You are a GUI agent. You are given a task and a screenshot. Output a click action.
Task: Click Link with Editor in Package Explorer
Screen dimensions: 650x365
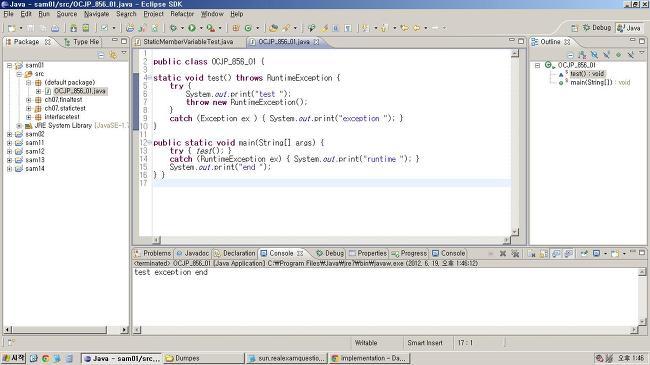click(x=113, y=55)
